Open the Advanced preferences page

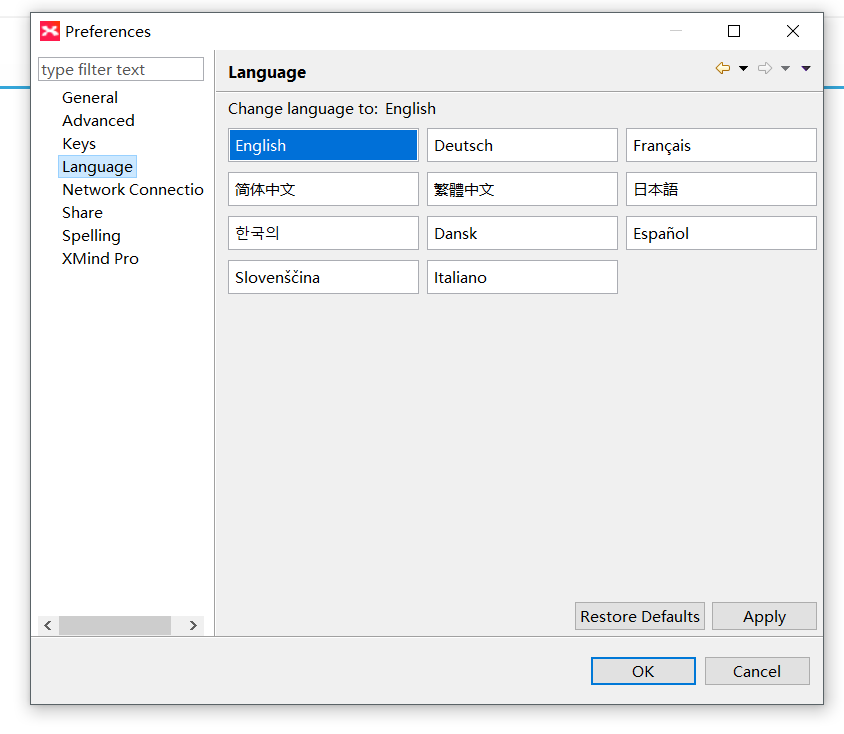click(99, 121)
